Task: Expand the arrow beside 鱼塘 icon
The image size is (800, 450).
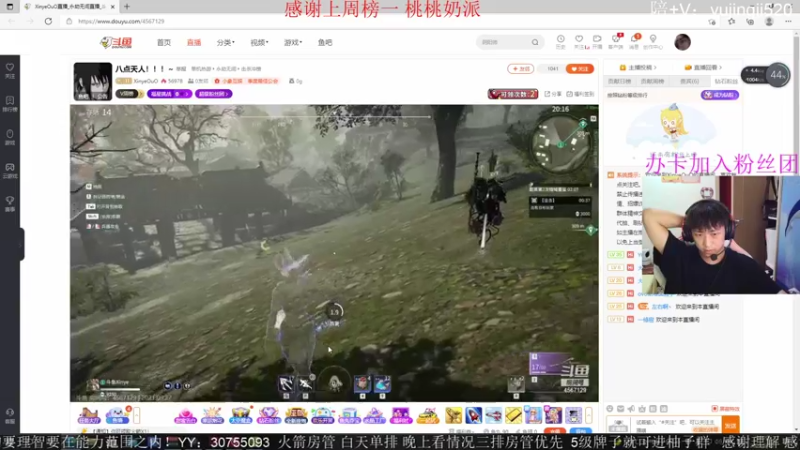Action: pos(137,415)
